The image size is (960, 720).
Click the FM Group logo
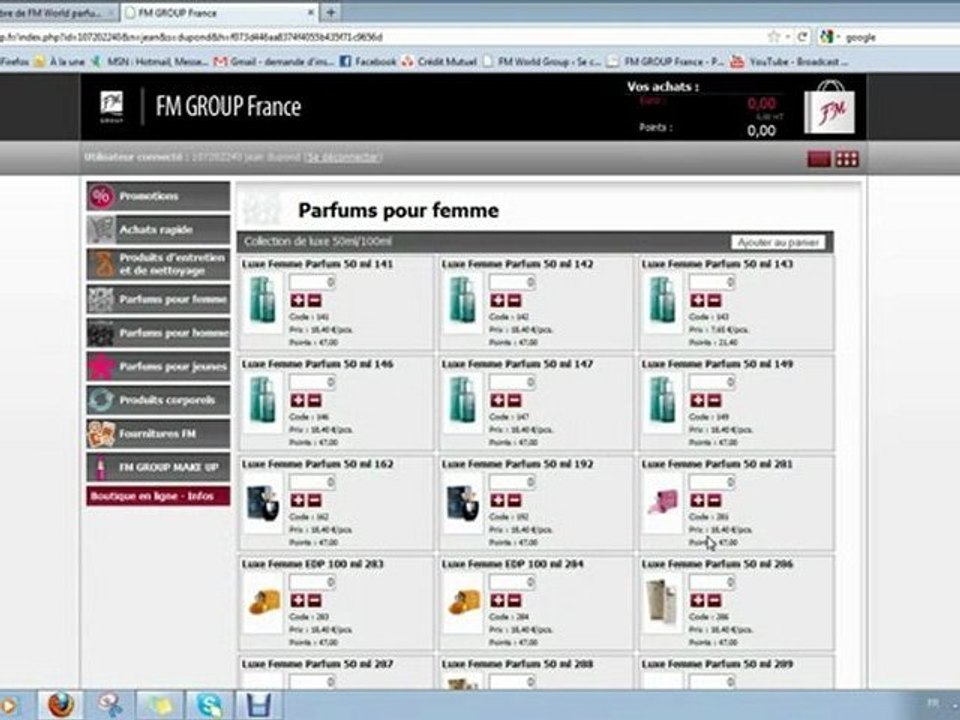coord(112,107)
